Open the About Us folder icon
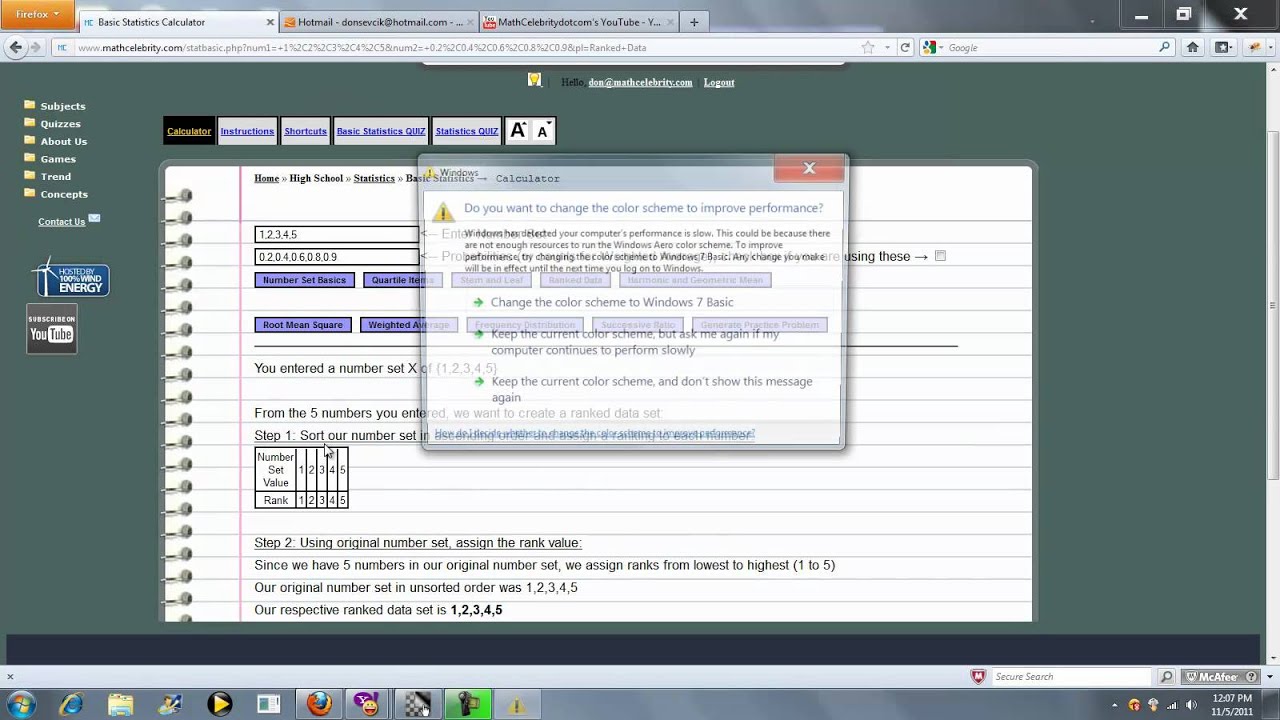The height and width of the screenshot is (720, 1280). 30,141
